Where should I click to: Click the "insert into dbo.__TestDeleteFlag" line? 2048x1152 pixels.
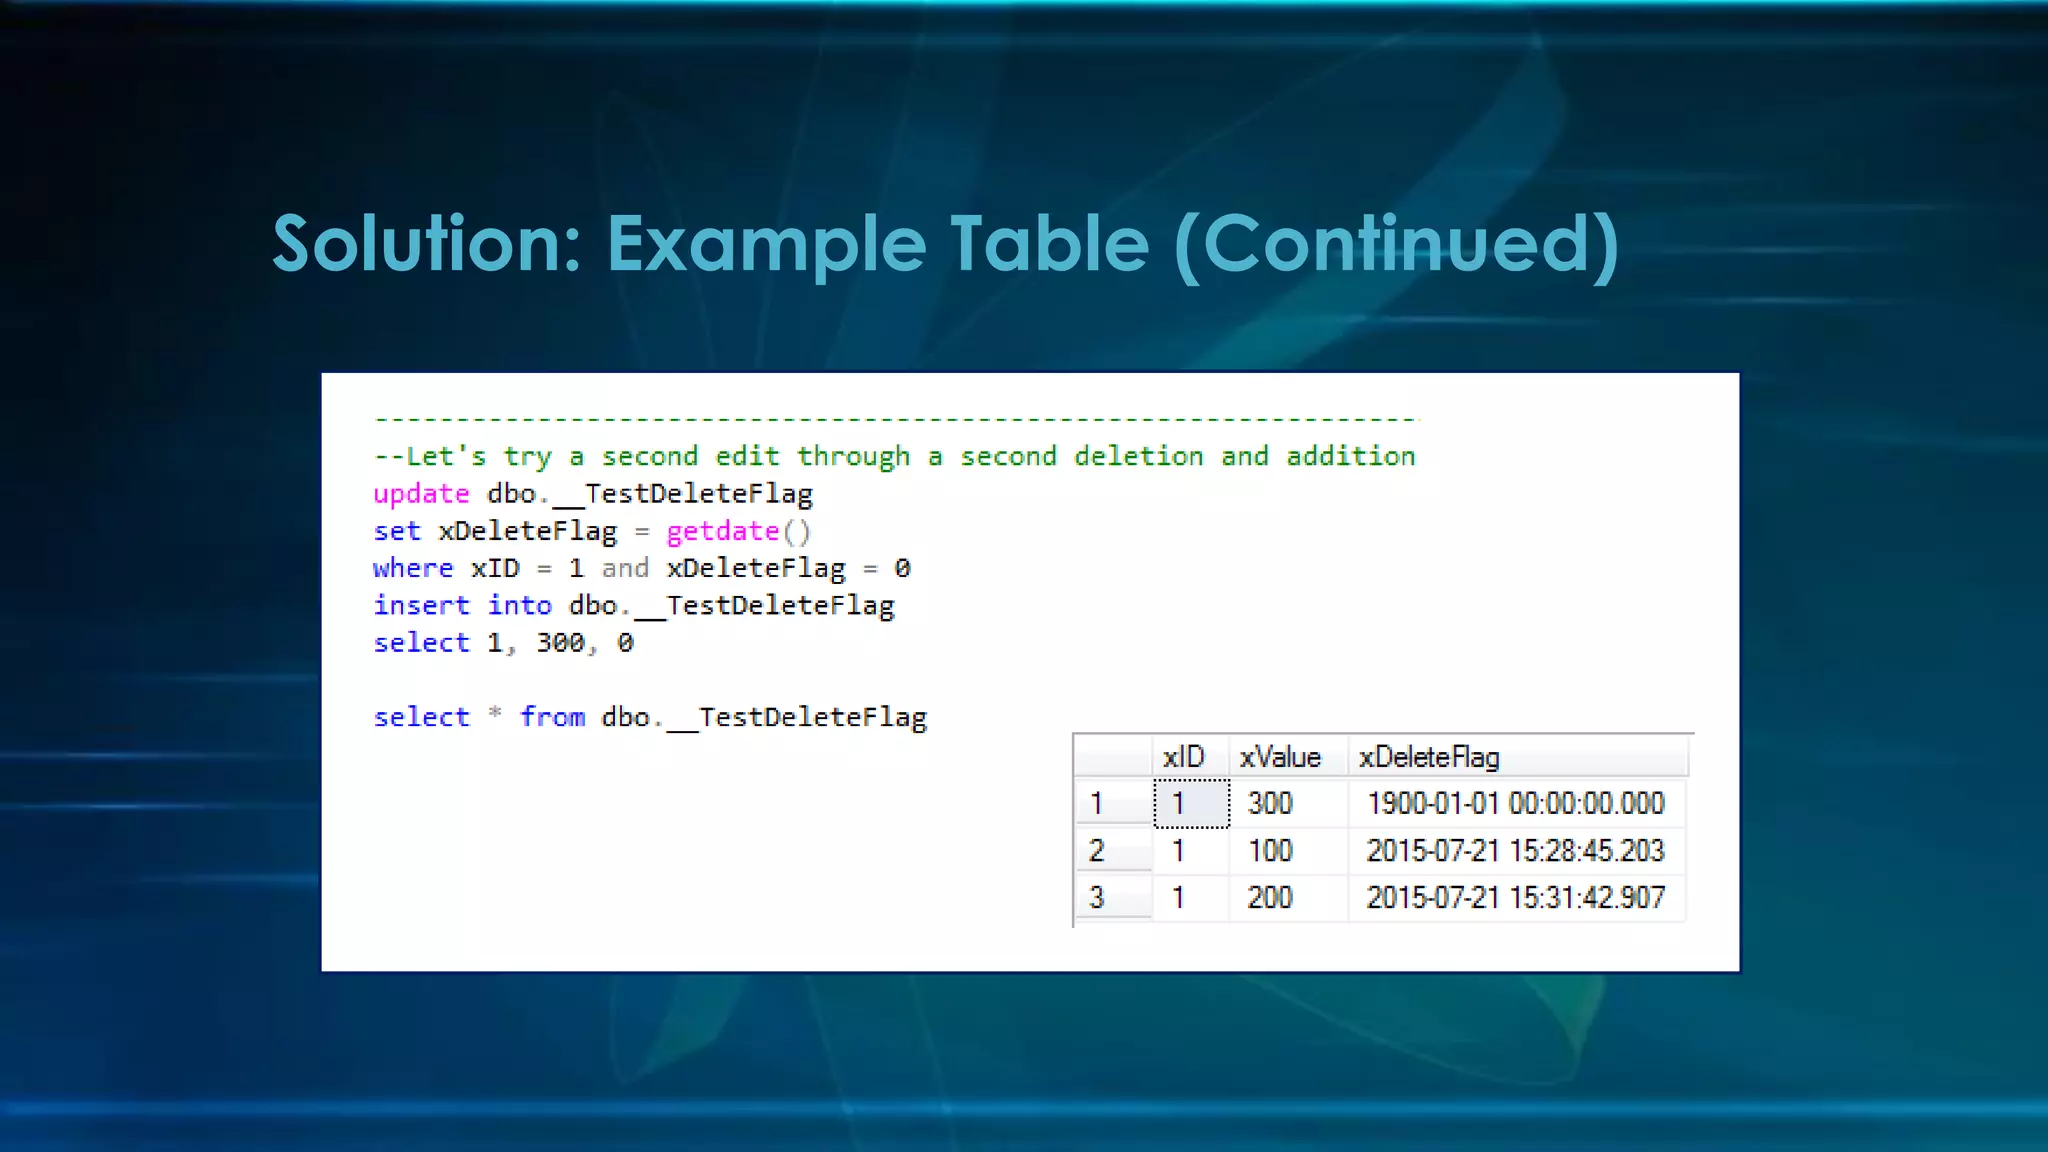pyautogui.click(x=634, y=606)
